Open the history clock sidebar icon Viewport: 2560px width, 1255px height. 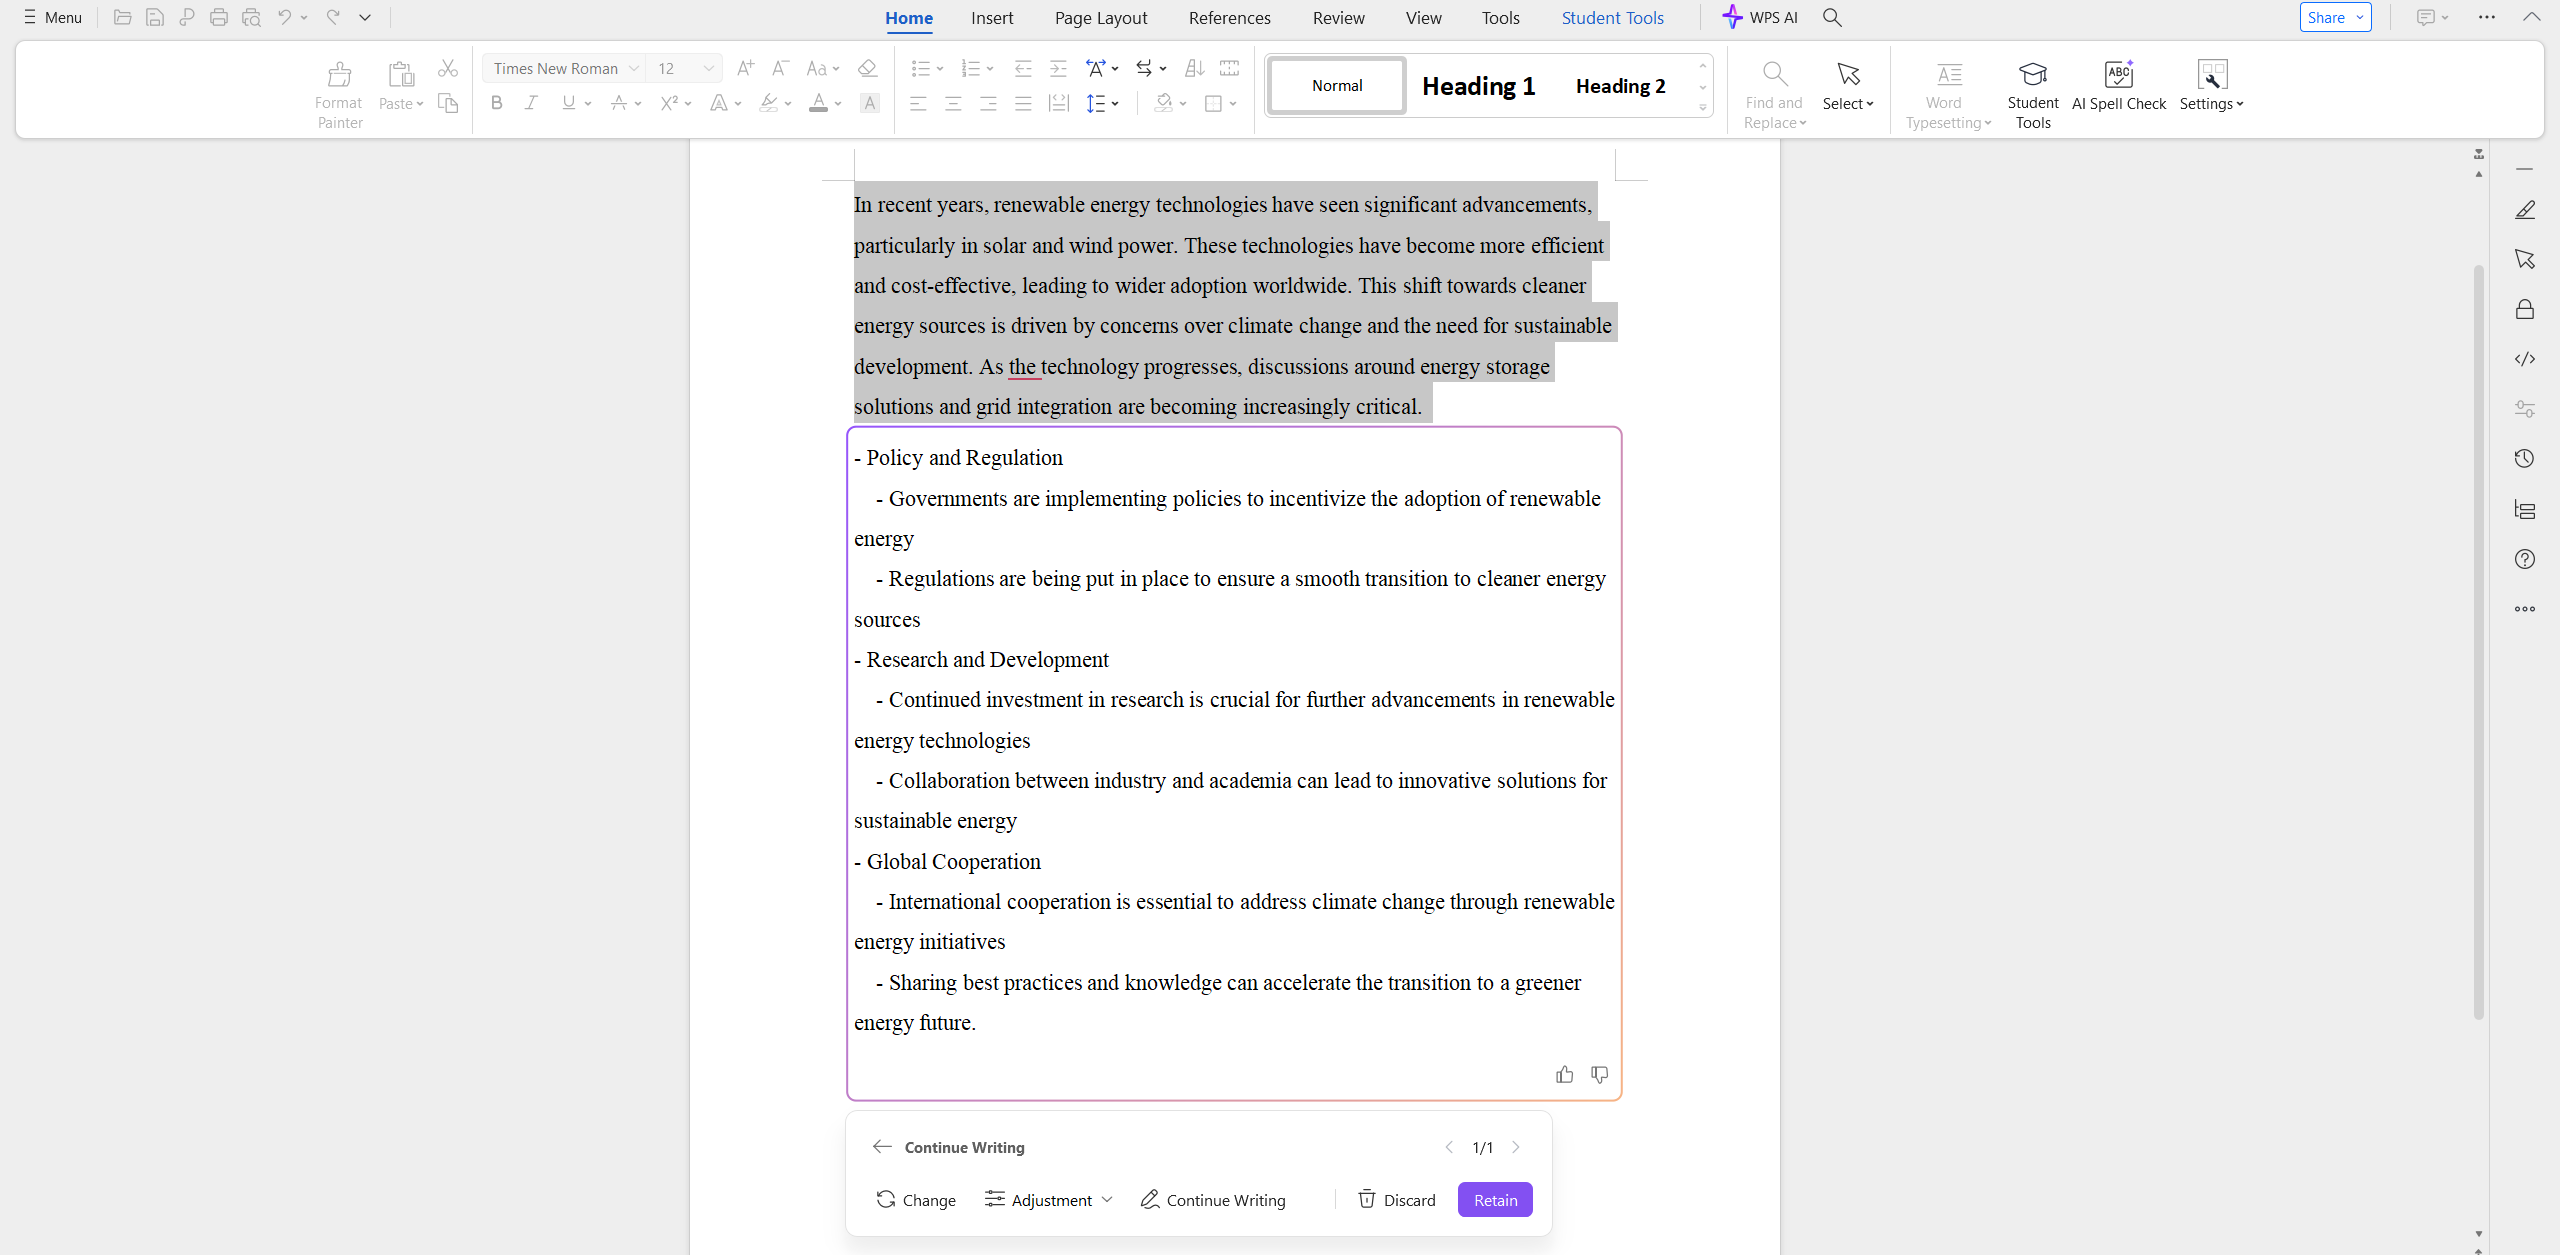click(x=2524, y=458)
